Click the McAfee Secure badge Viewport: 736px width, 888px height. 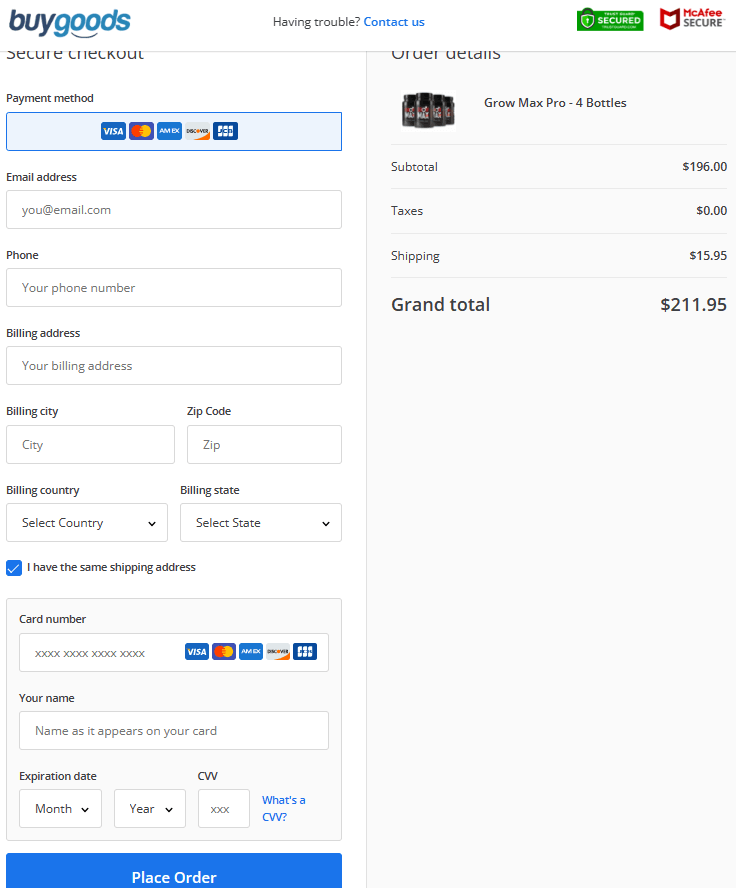[x=692, y=18]
